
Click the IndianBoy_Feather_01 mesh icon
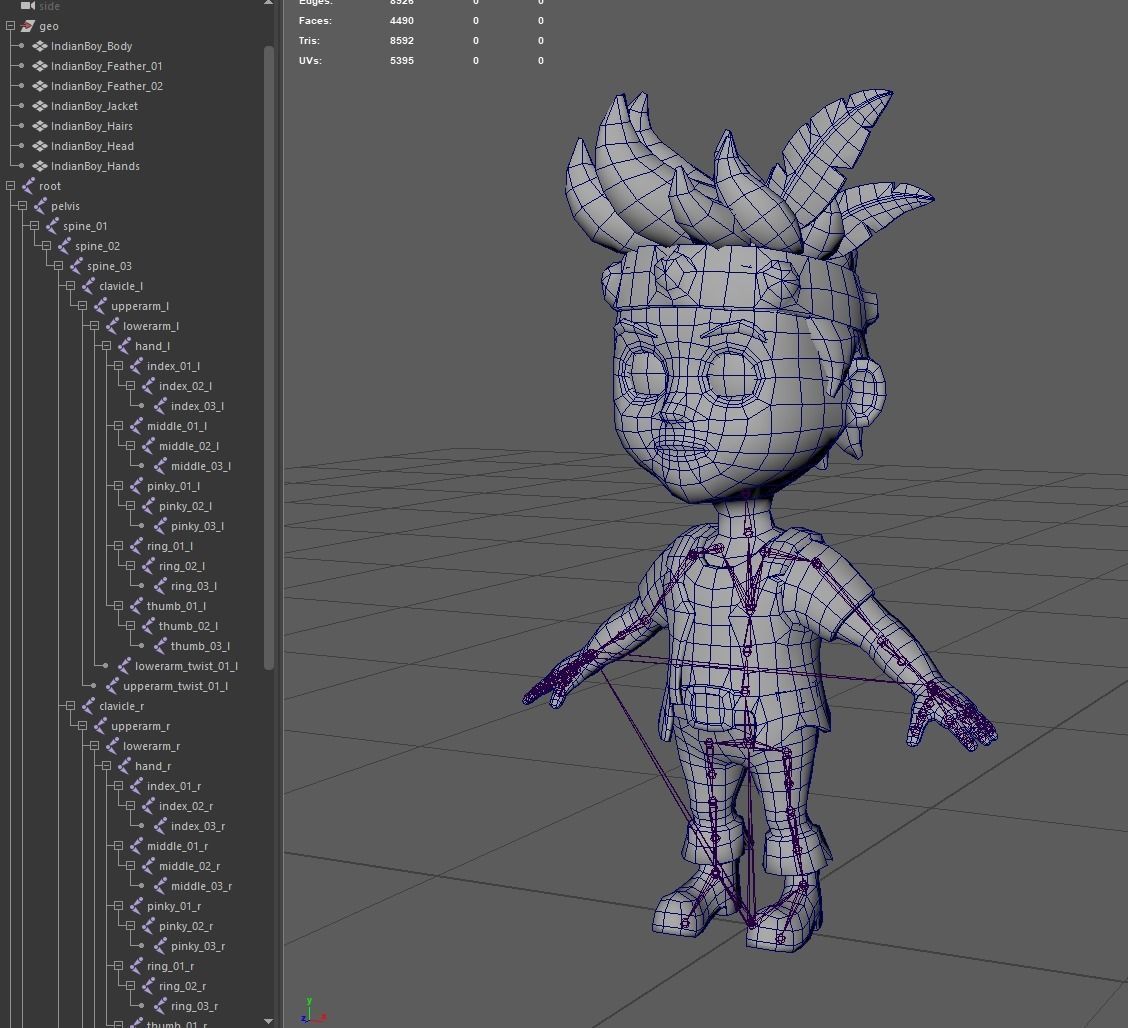click(x=40, y=66)
